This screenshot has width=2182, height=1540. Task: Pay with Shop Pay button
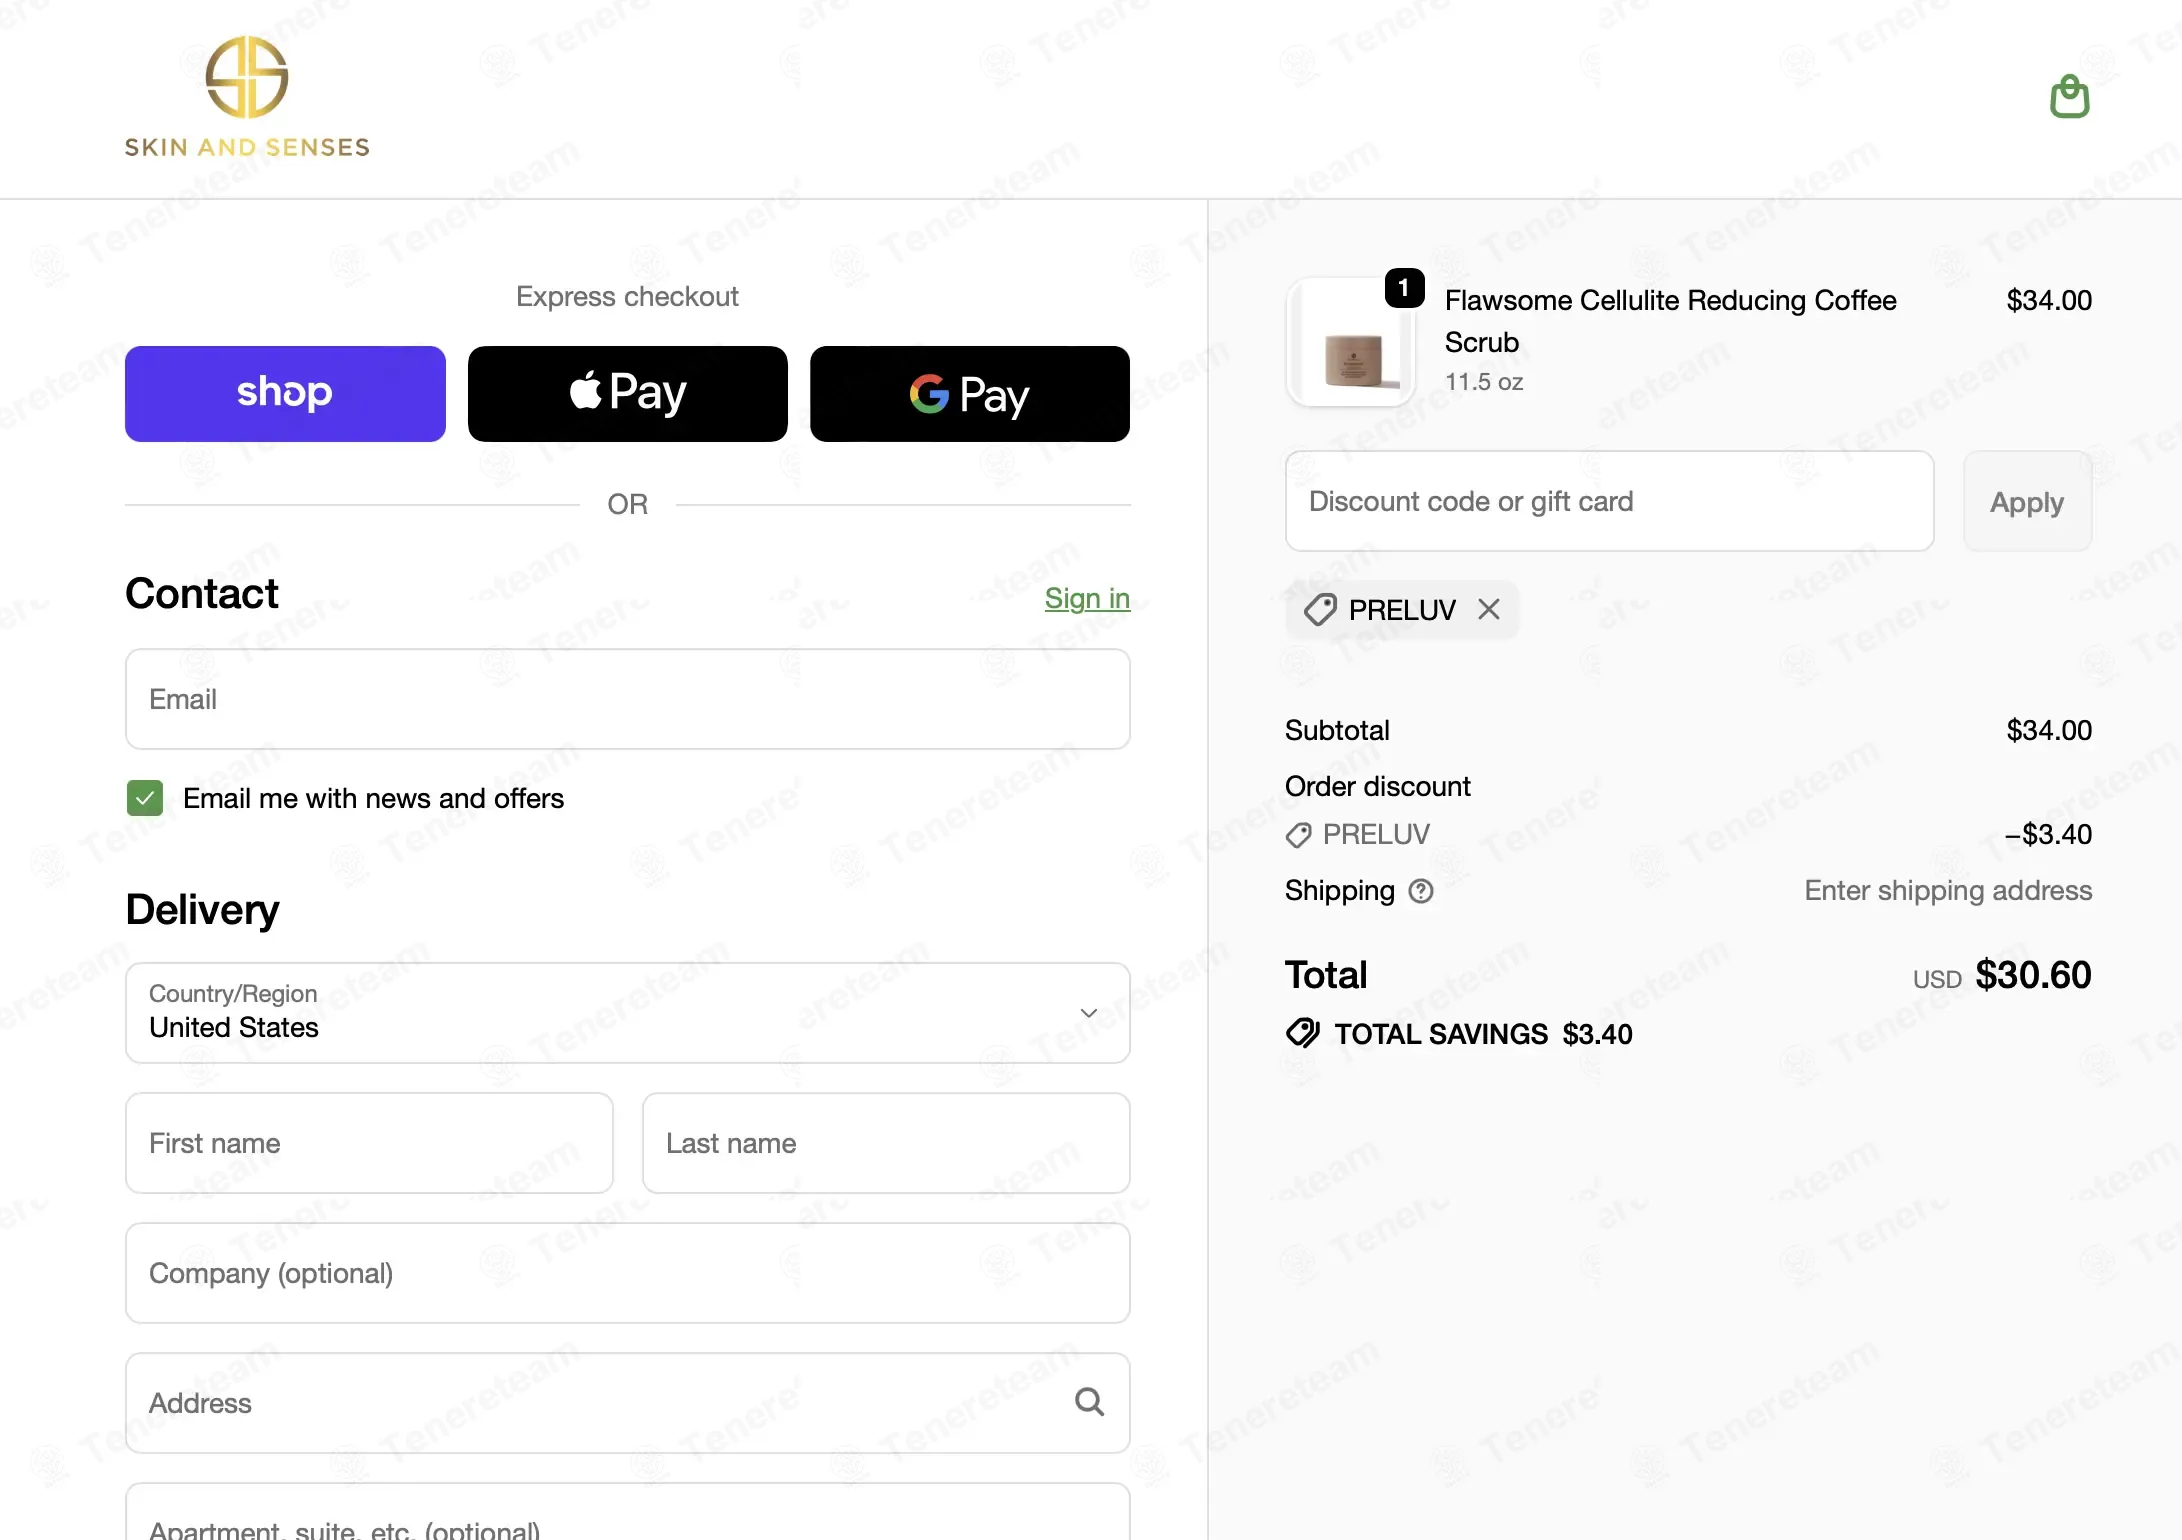(285, 394)
